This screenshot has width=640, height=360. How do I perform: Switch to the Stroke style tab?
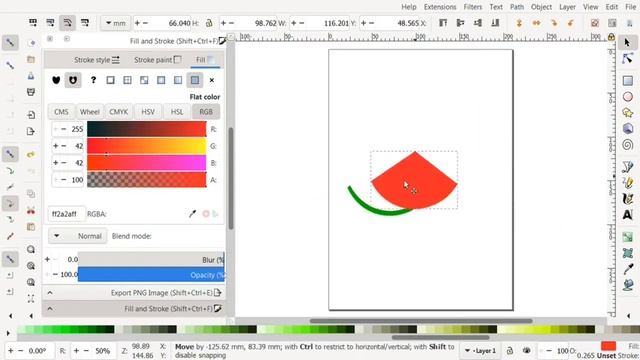coord(97,60)
